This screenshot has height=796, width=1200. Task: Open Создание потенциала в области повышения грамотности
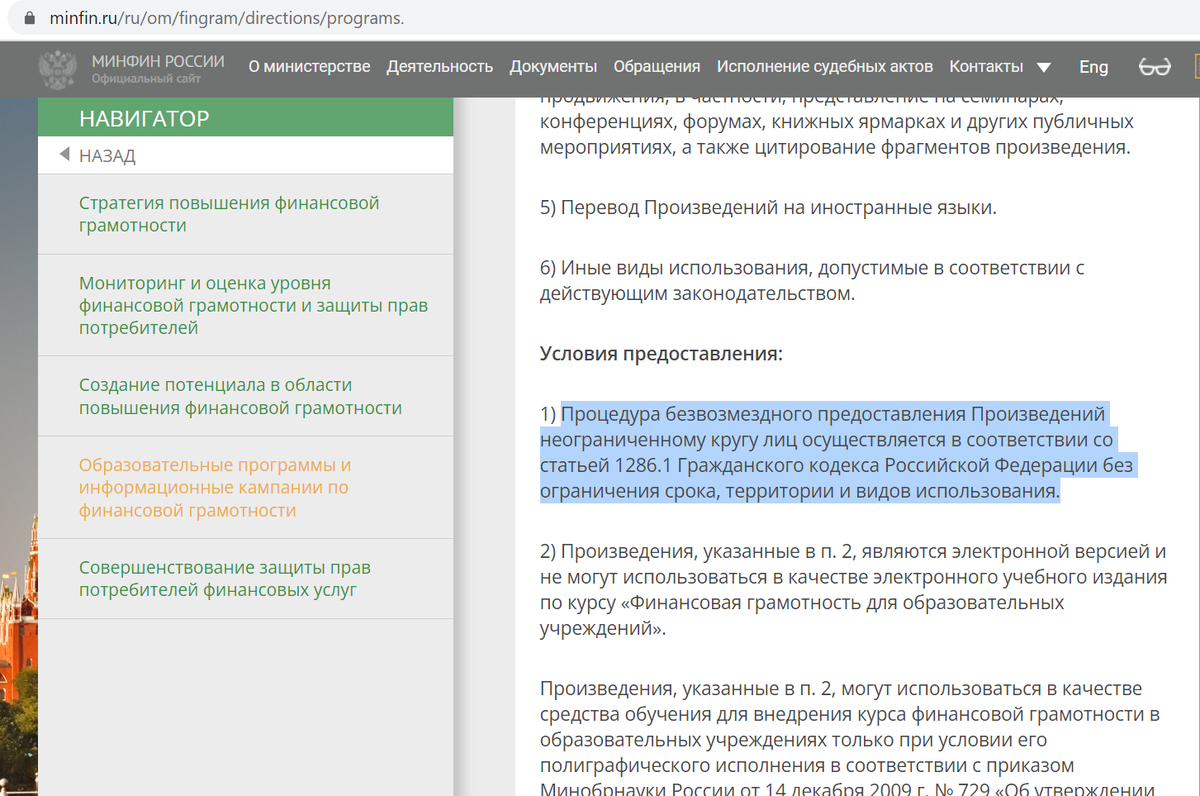241,396
